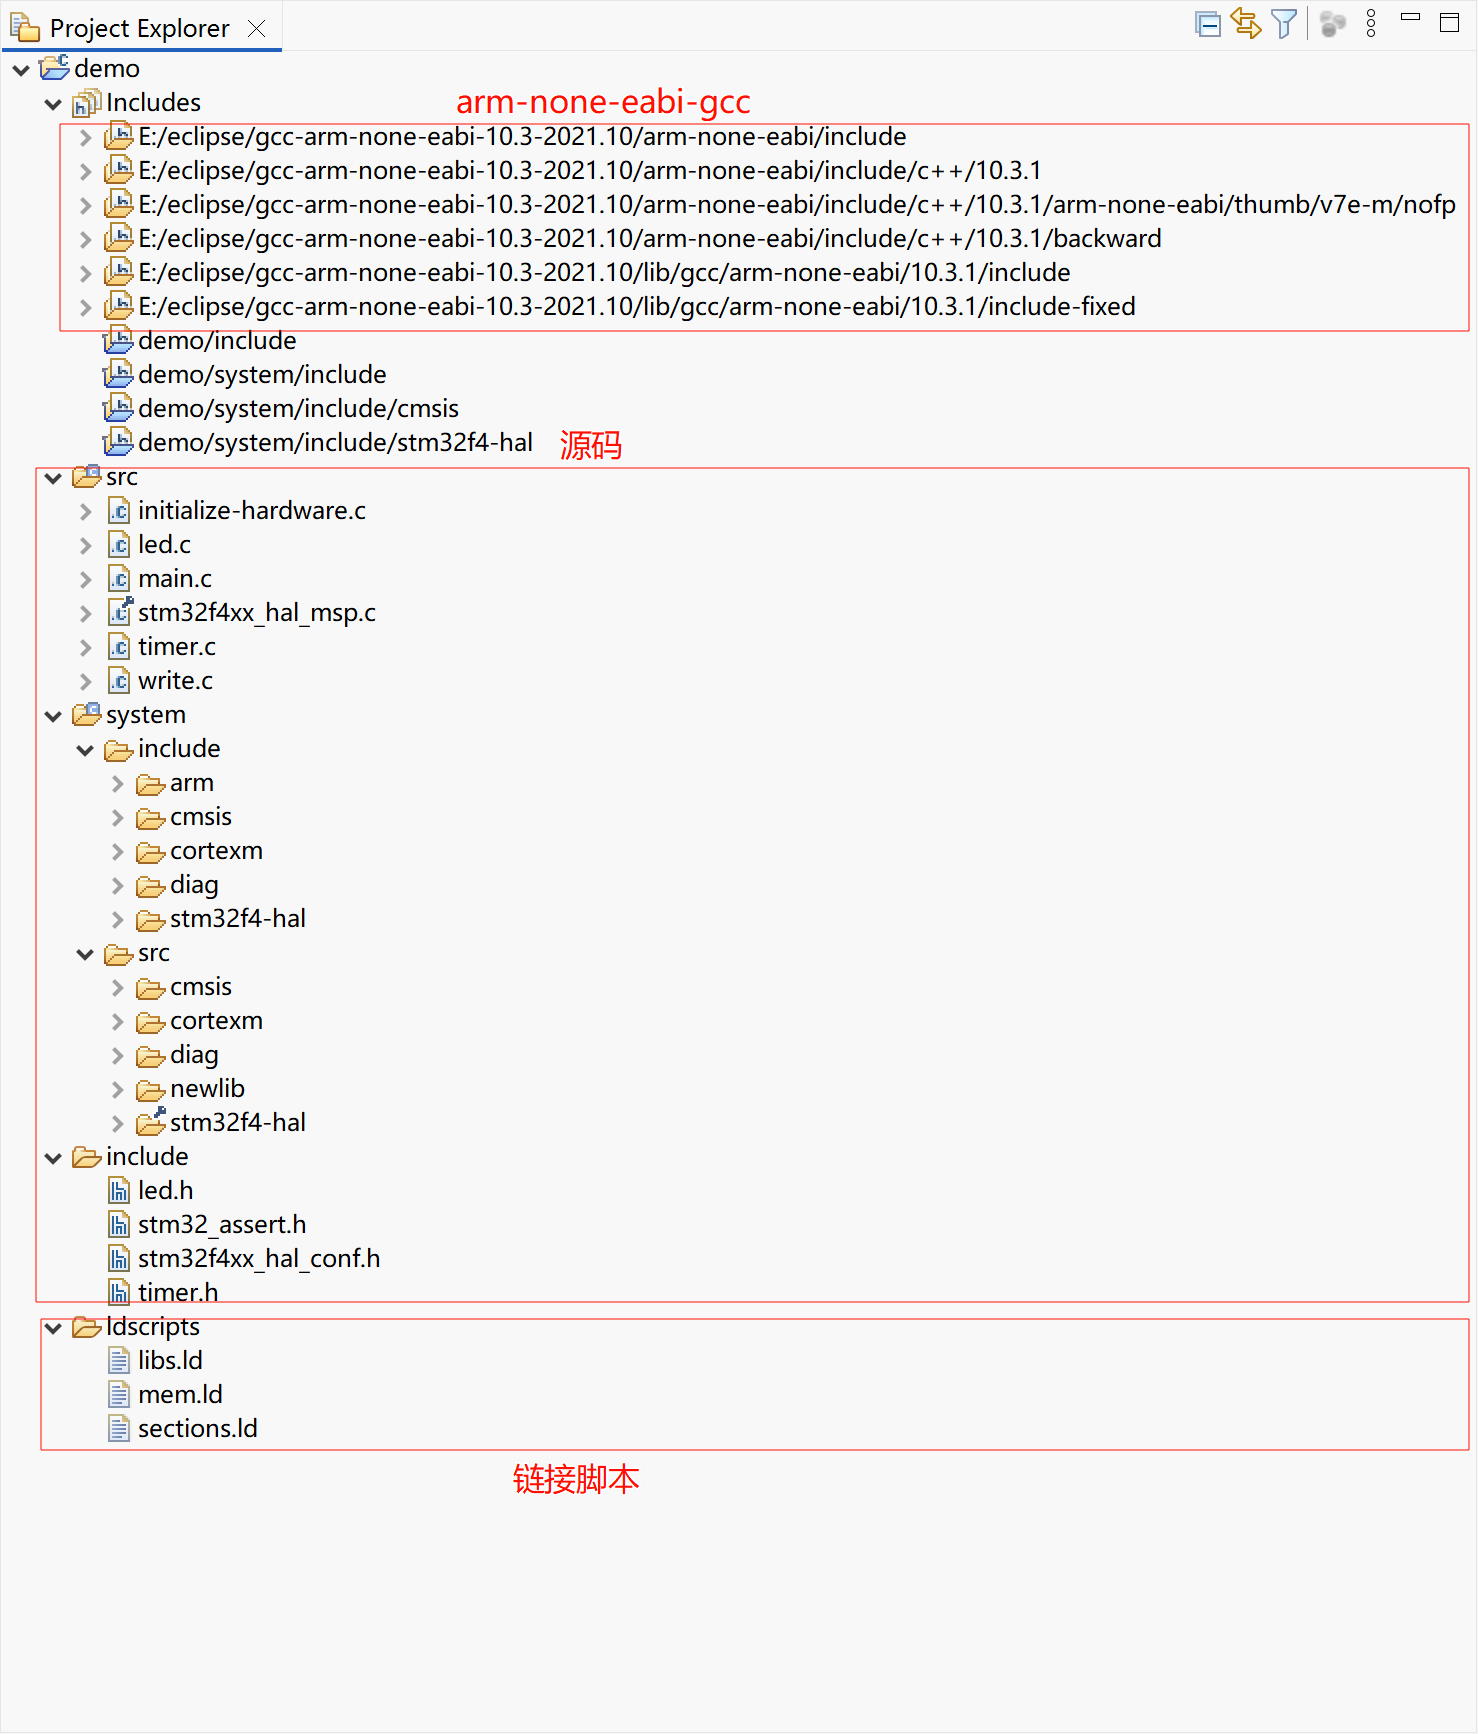Viewport: 1478px width, 1734px height.
Task: Click the main.c file icon
Action: pyautogui.click(x=119, y=579)
